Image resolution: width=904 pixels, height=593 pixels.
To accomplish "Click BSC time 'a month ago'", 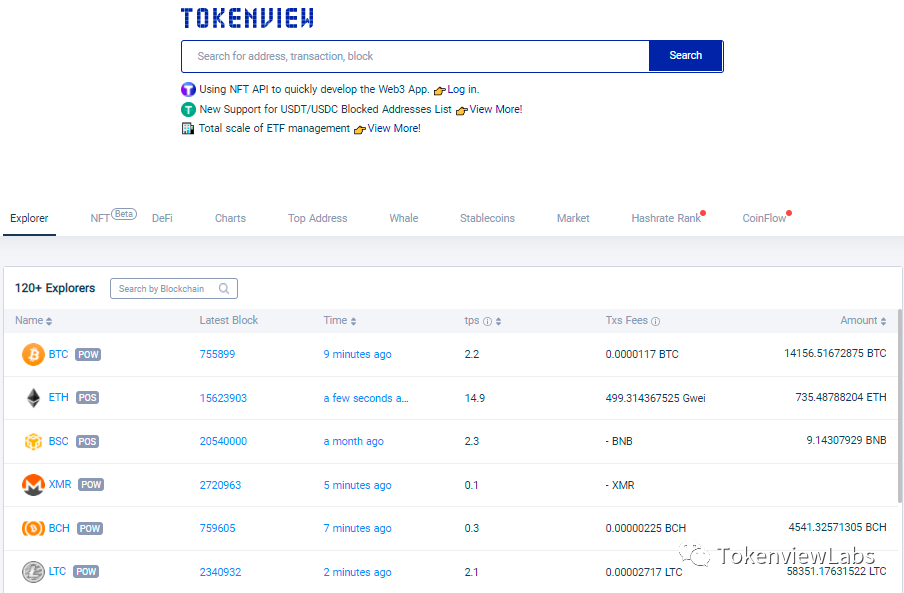I will [x=353, y=441].
